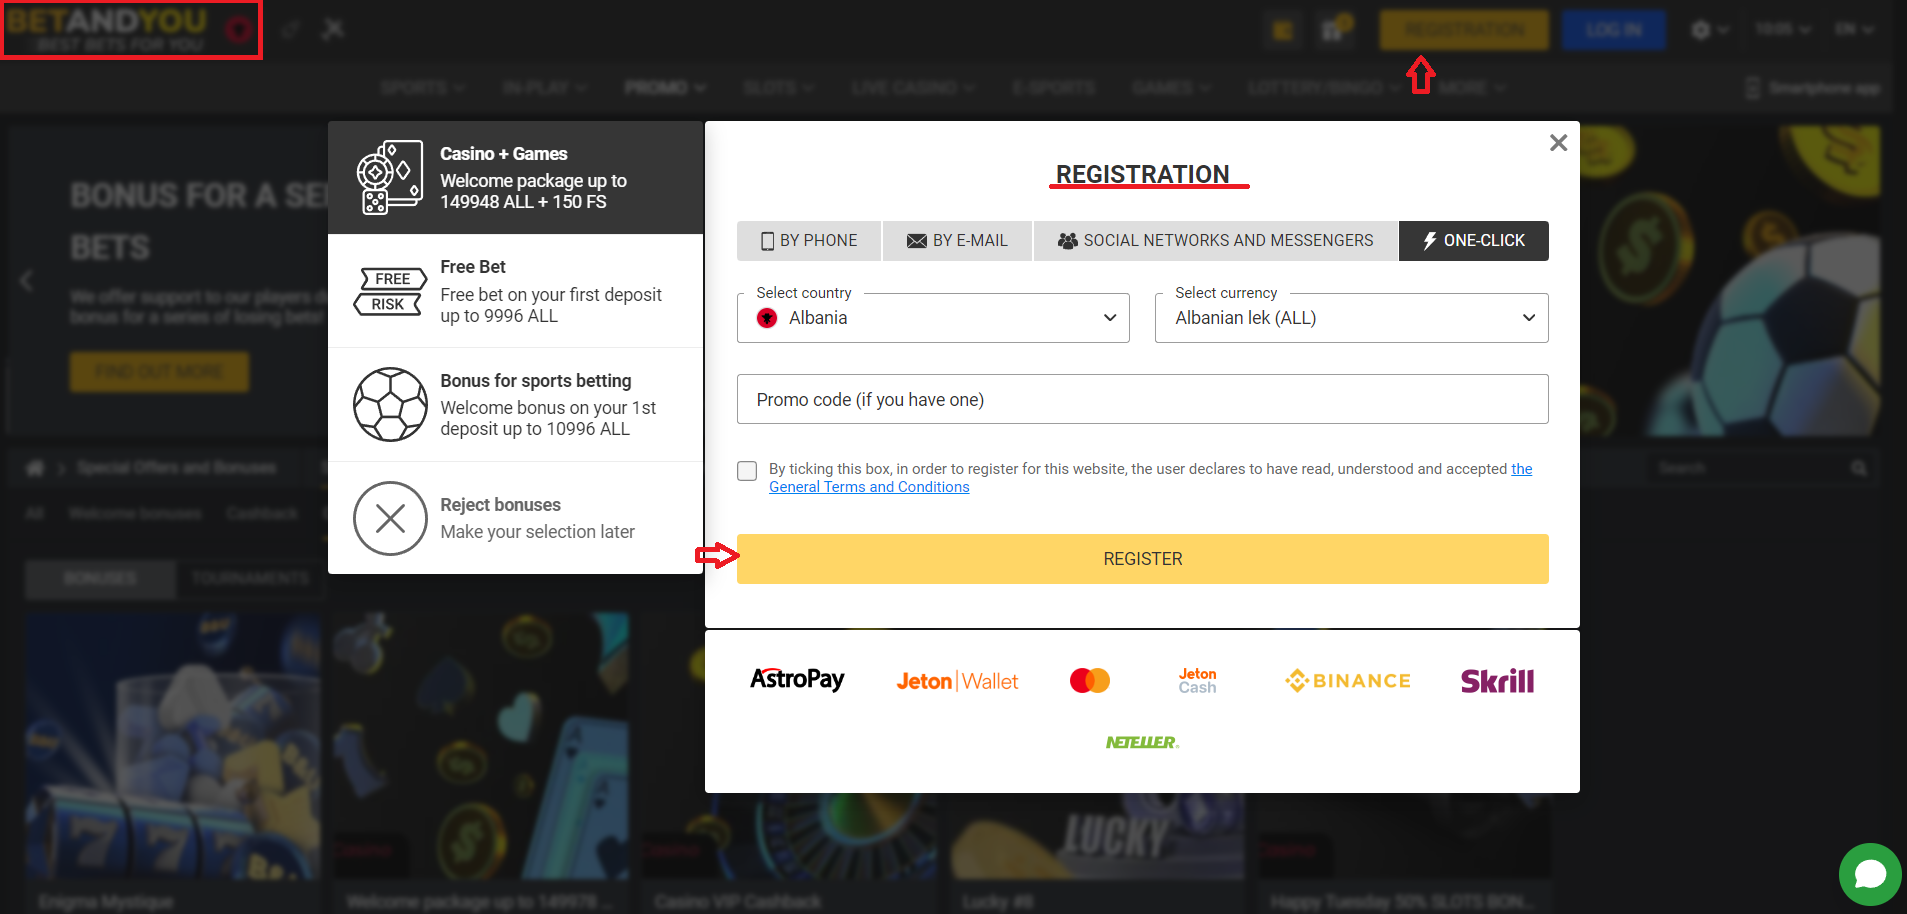Expand the GAMES navigation menu

1171,88
